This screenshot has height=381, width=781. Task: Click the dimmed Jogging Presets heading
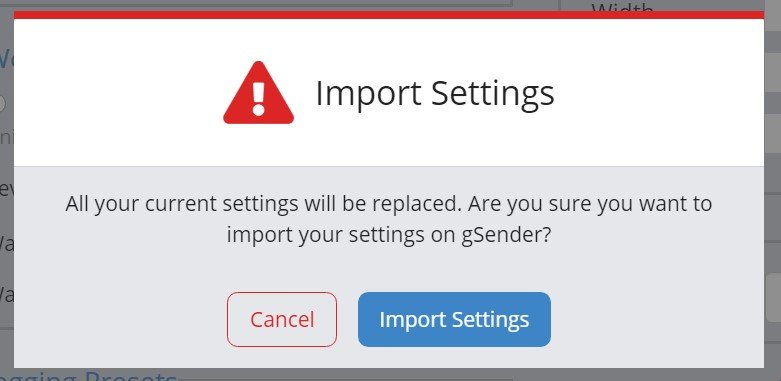[89, 376]
